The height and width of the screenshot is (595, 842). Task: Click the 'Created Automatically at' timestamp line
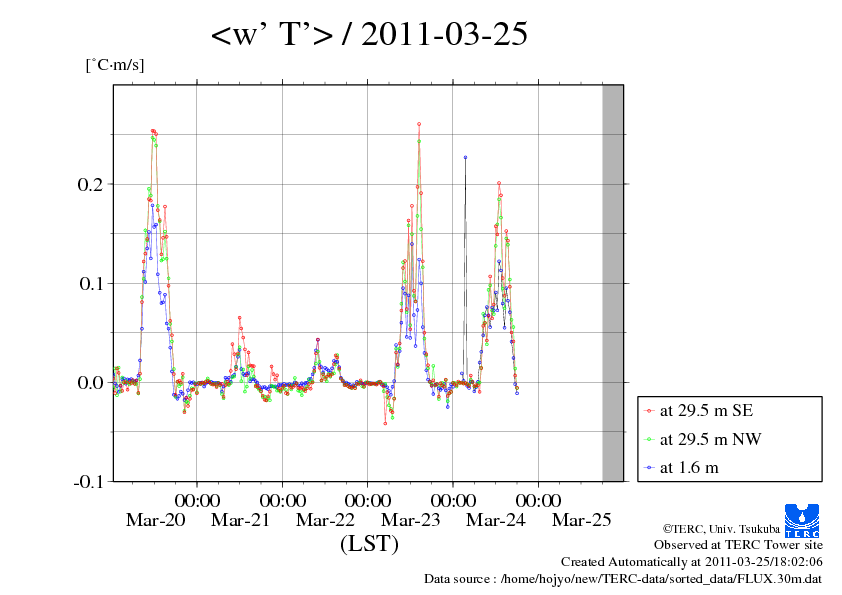point(692,562)
